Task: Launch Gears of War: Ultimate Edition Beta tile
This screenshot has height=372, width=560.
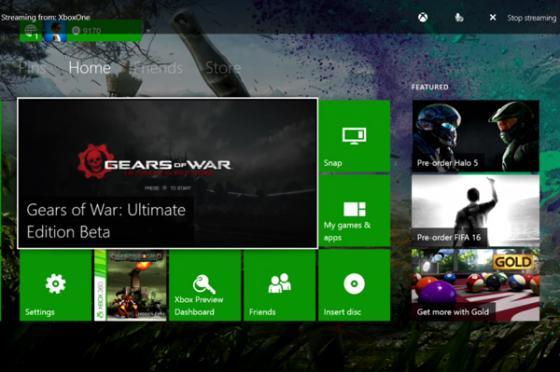Action: tap(168, 173)
